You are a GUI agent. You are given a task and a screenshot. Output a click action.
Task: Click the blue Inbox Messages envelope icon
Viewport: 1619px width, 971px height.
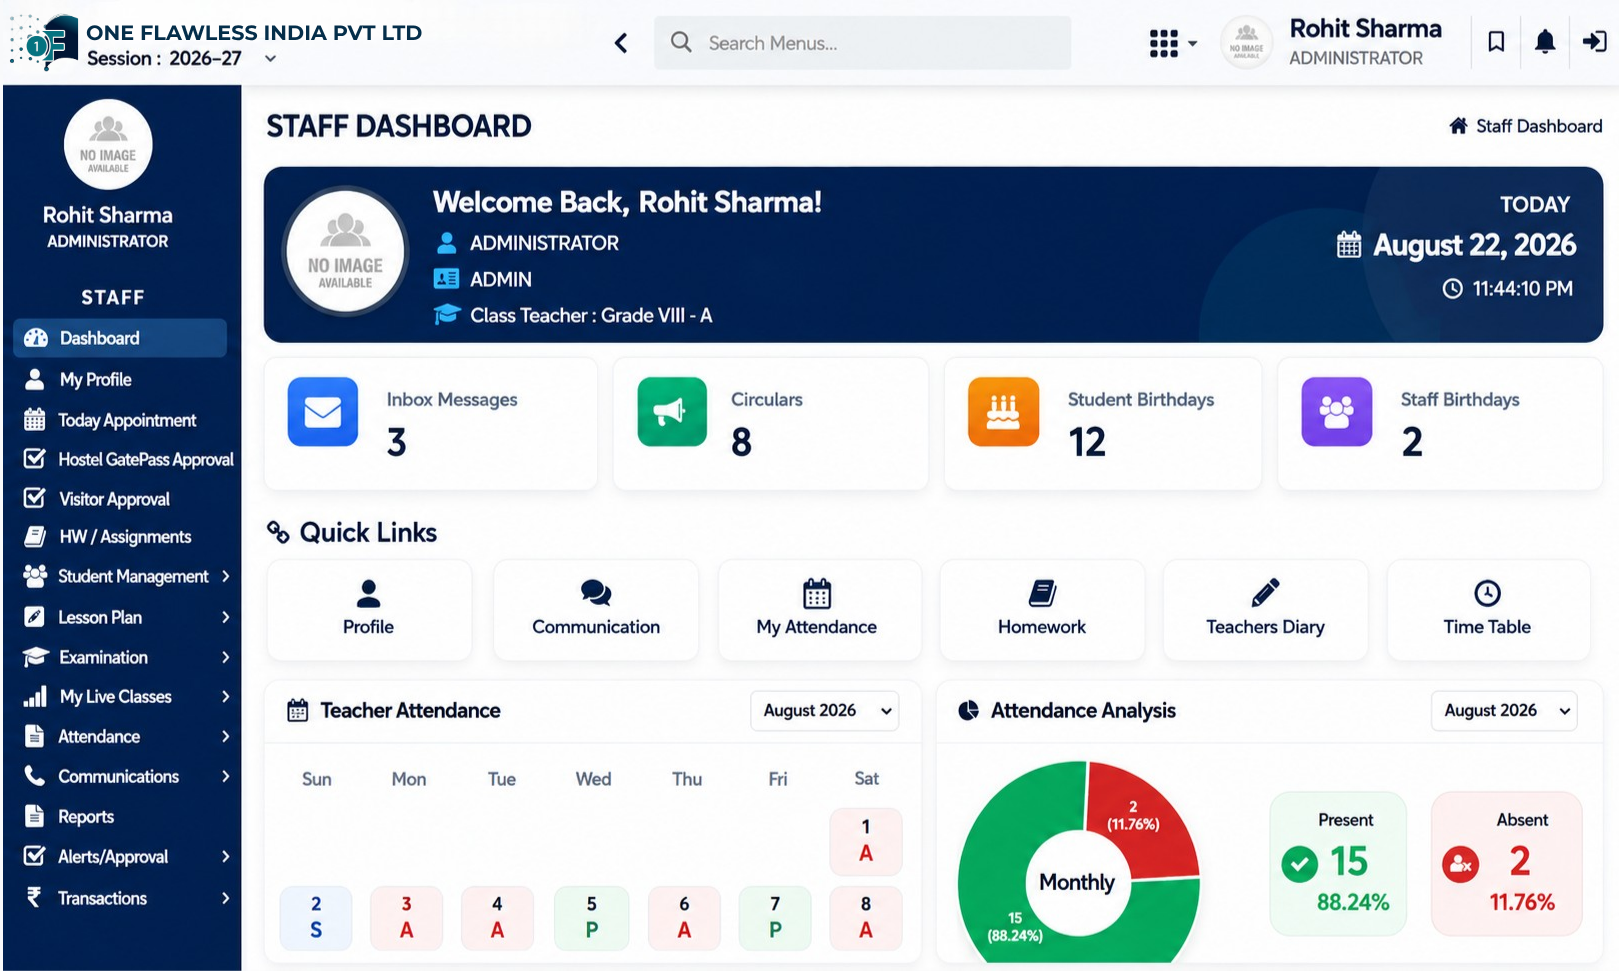point(323,411)
